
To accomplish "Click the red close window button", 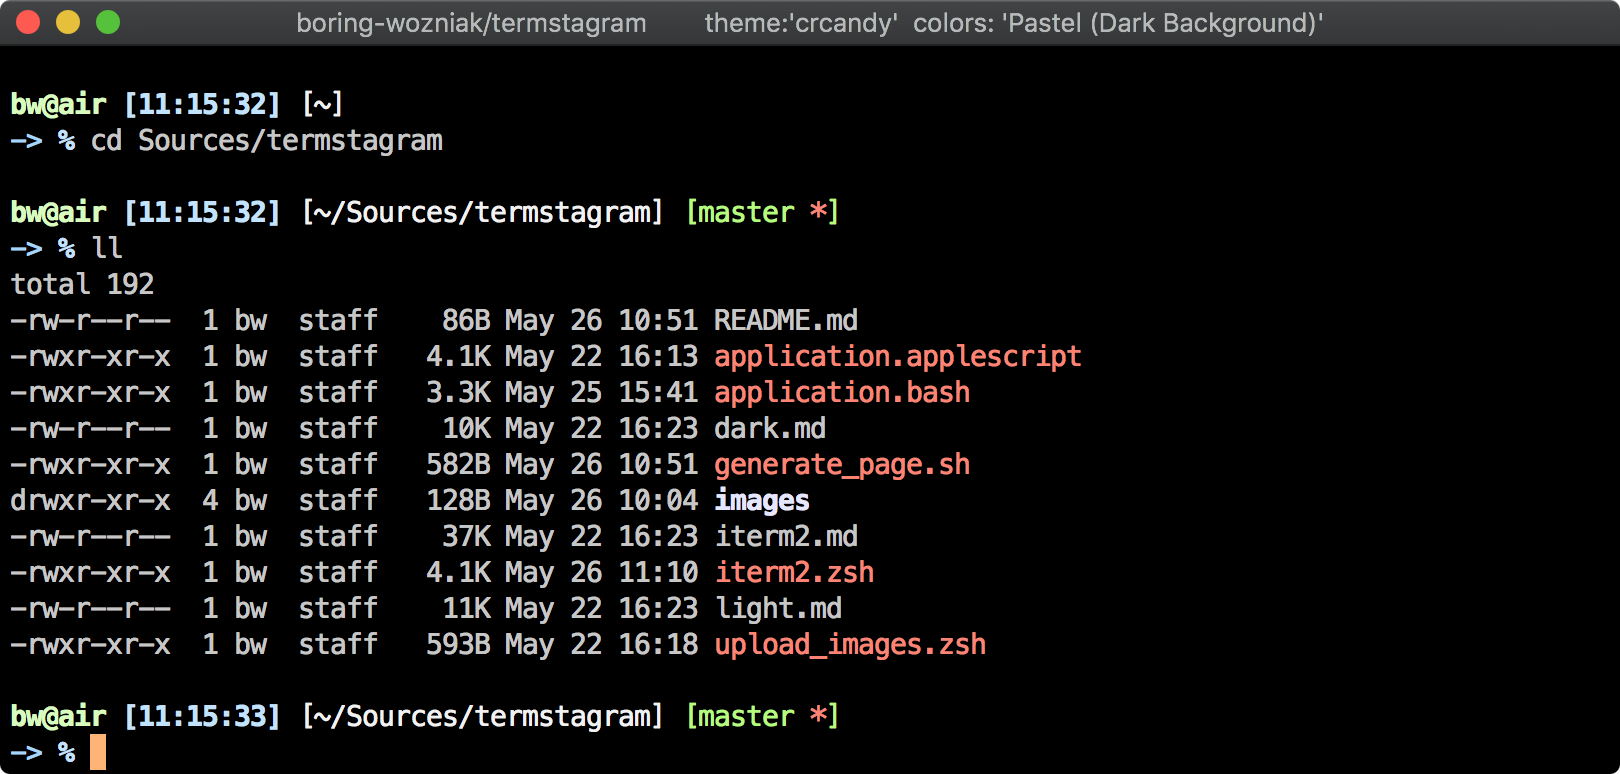I will click(28, 22).
